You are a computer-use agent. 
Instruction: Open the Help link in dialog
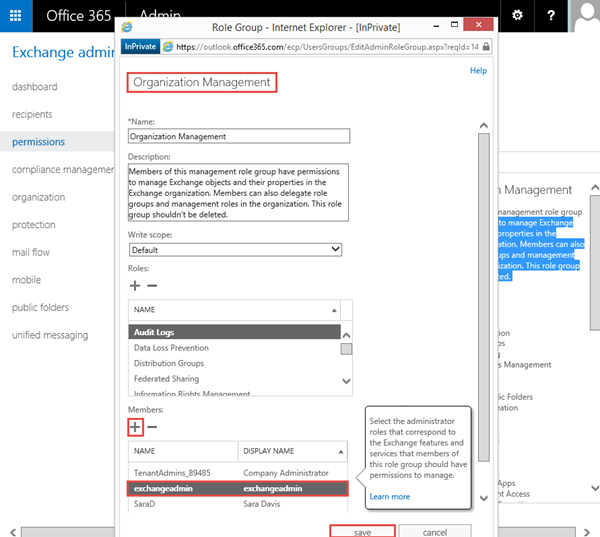[478, 71]
